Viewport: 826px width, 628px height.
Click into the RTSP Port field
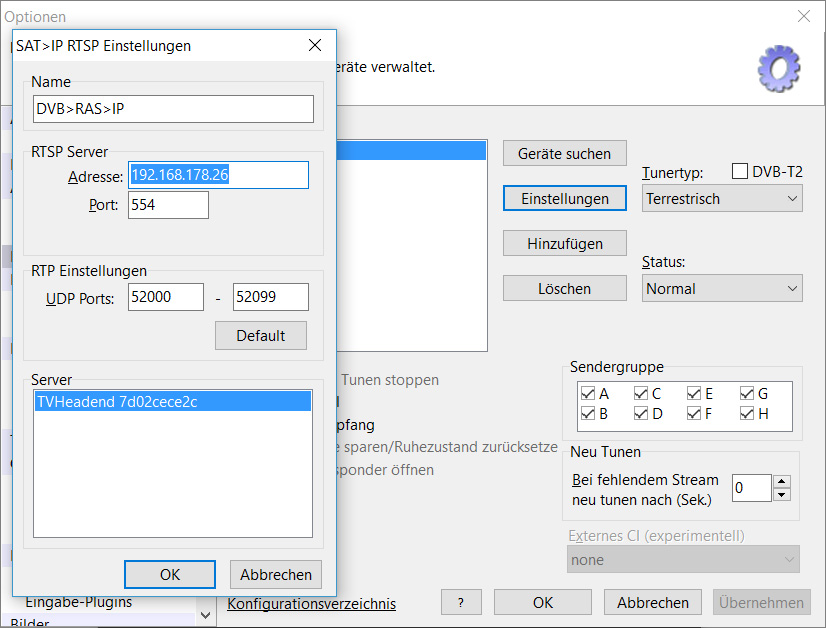pyautogui.click(x=168, y=205)
